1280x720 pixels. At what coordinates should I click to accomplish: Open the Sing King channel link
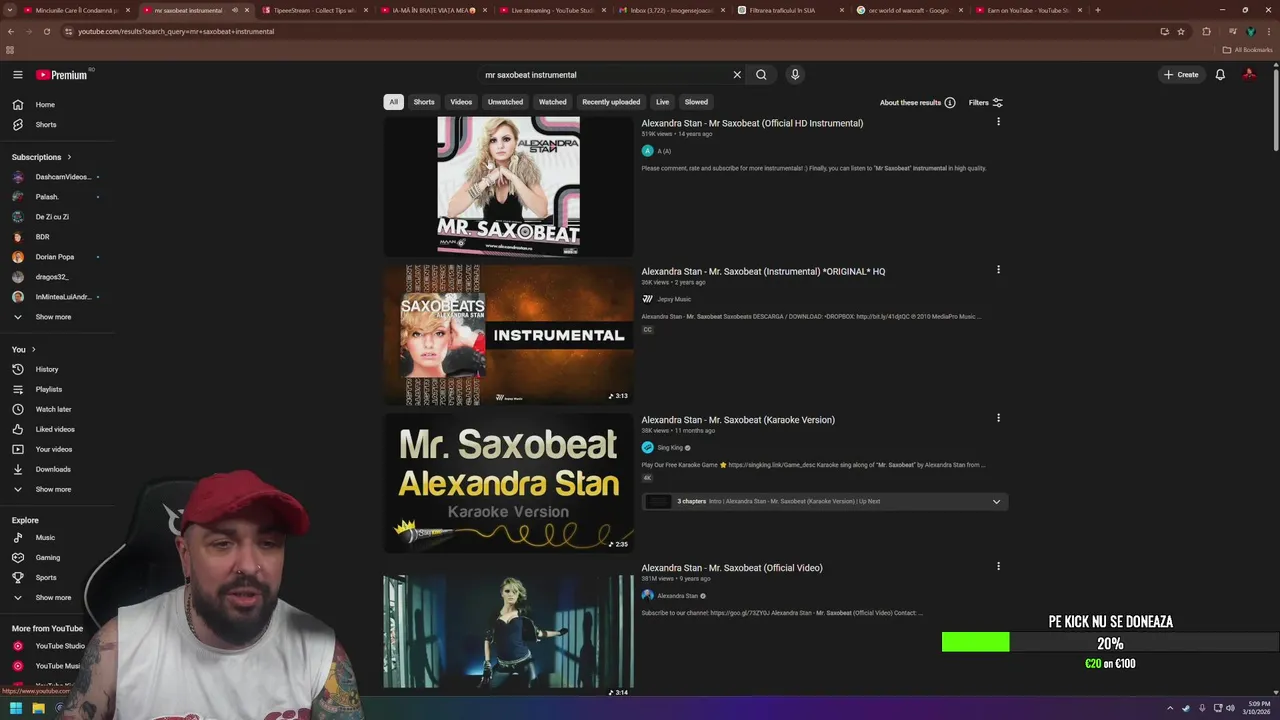click(x=670, y=448)
